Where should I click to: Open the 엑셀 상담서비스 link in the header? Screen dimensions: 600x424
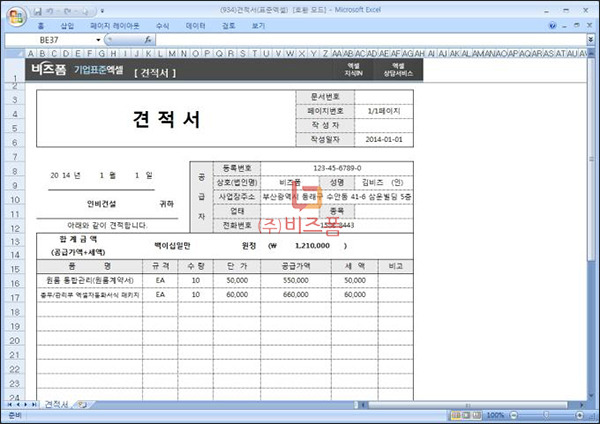398,70
